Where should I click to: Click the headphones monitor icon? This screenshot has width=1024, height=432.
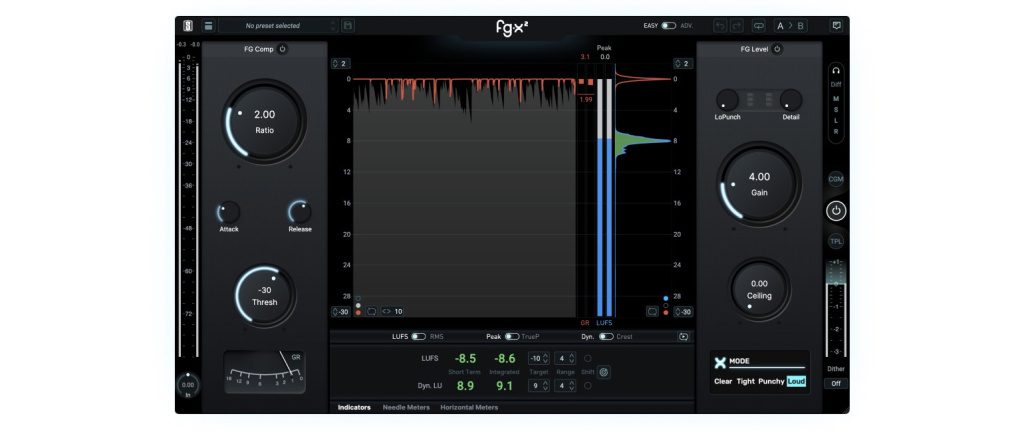click(x=836, y=72)
